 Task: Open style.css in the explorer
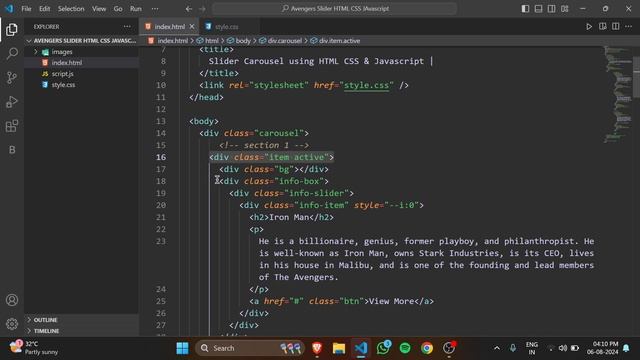[x=63, y=85]
